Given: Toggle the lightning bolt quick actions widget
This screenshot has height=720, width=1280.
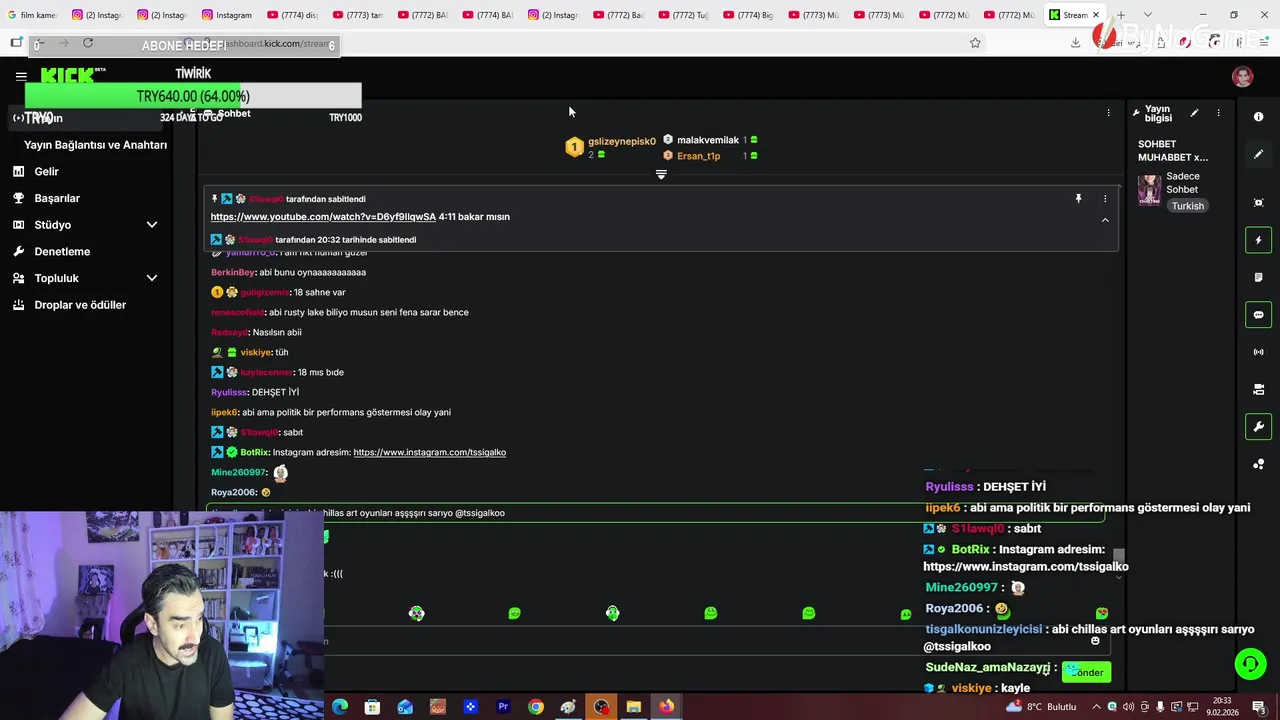Looking at the screenshot, I should pyautogui.click(x=1258, y=240).
